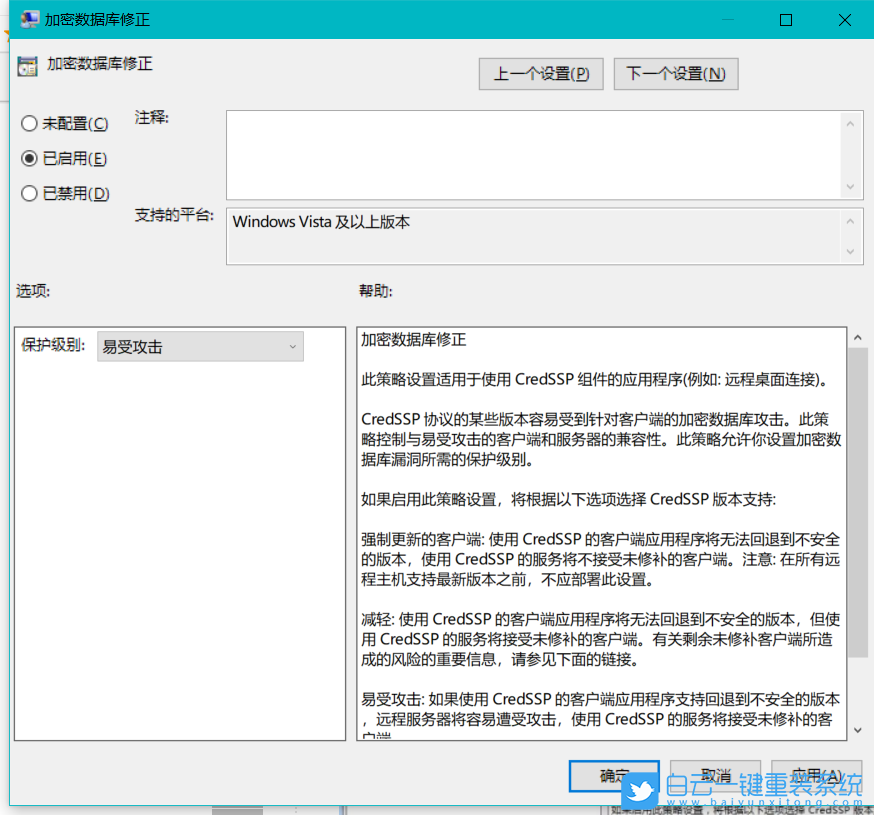Select the 未配置(C) radio button
874x815 pixels.
(29, 123)
